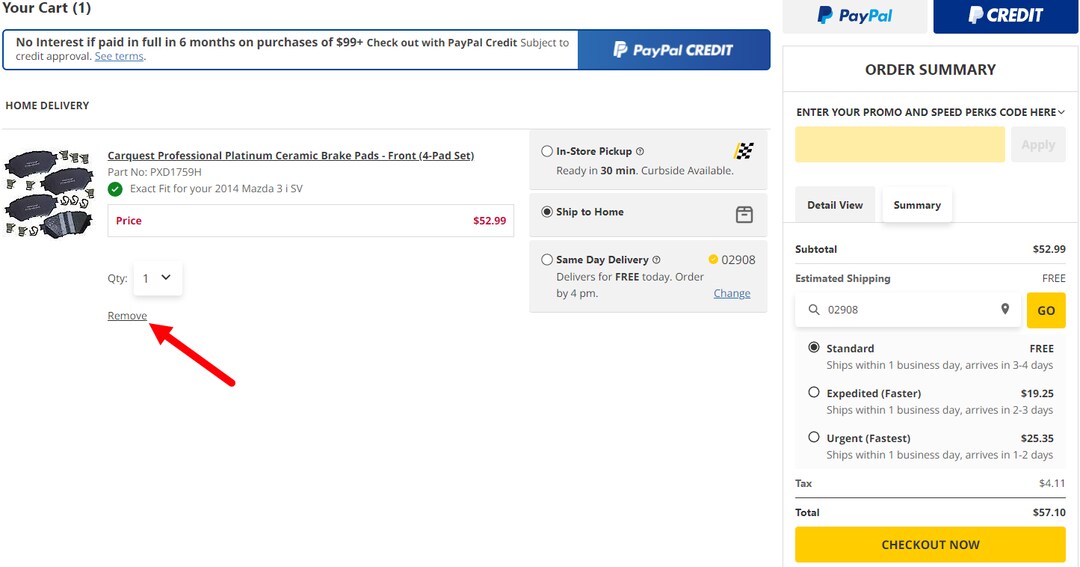Switch to Summary tab
Image resolution: width=1080 pixels, height=567 pixels.
917,205
